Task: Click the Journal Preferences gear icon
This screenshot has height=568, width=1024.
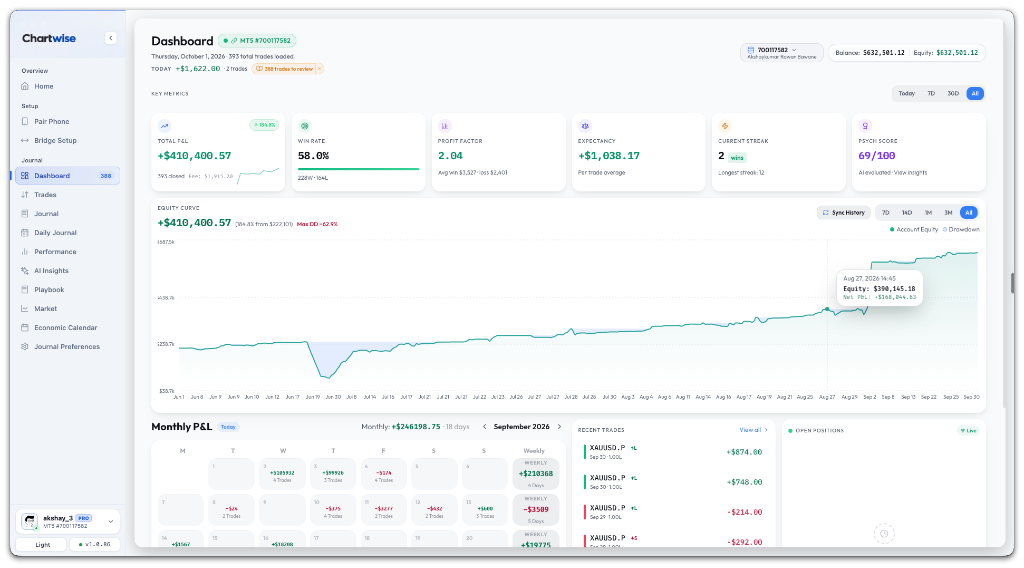Action: 25,347
